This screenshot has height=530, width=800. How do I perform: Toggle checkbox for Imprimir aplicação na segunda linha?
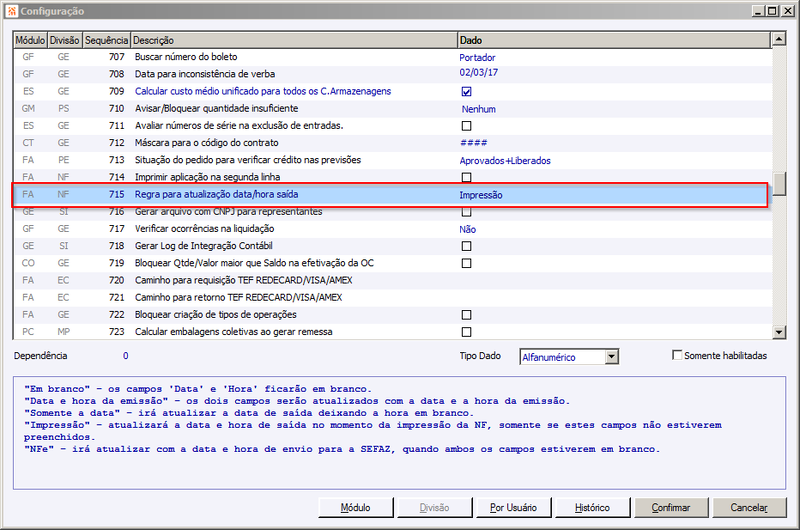[x=466, y=178]
